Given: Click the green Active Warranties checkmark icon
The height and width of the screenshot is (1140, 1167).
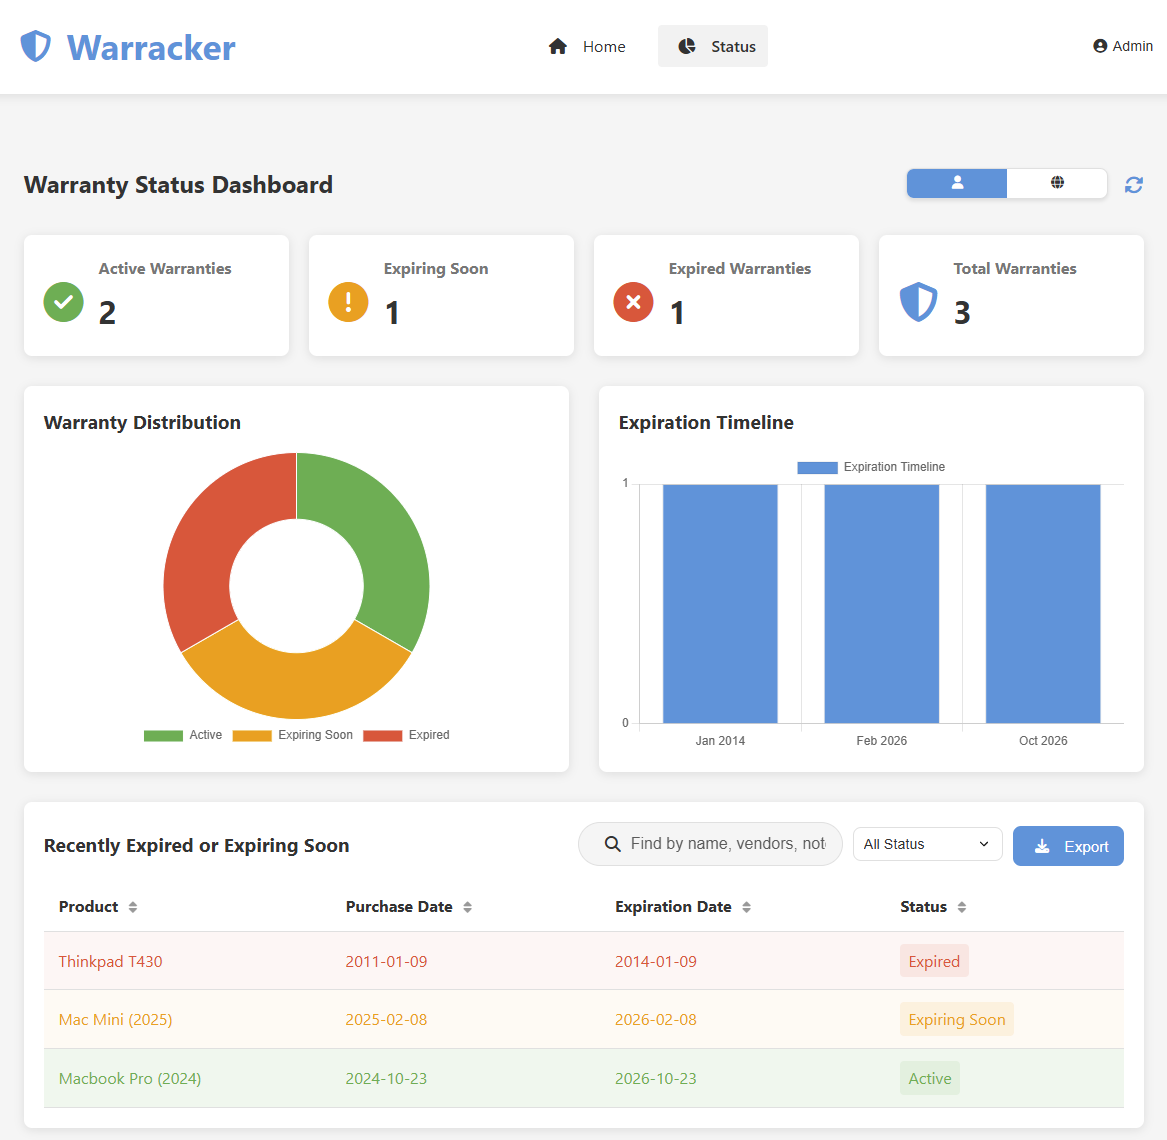Looking at the screenshot, I should (63, 302).
